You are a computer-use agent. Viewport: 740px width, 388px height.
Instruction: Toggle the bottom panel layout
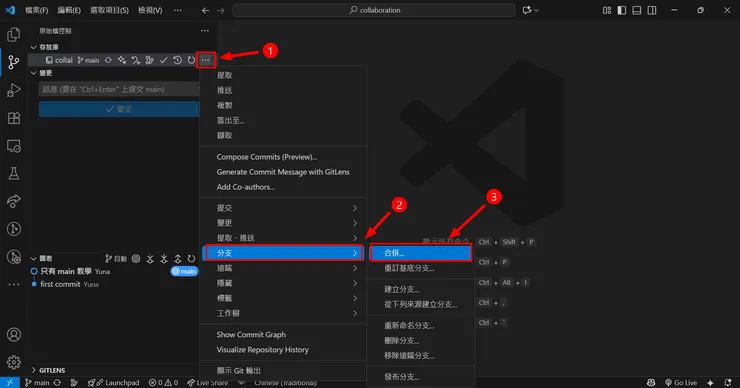637,10
